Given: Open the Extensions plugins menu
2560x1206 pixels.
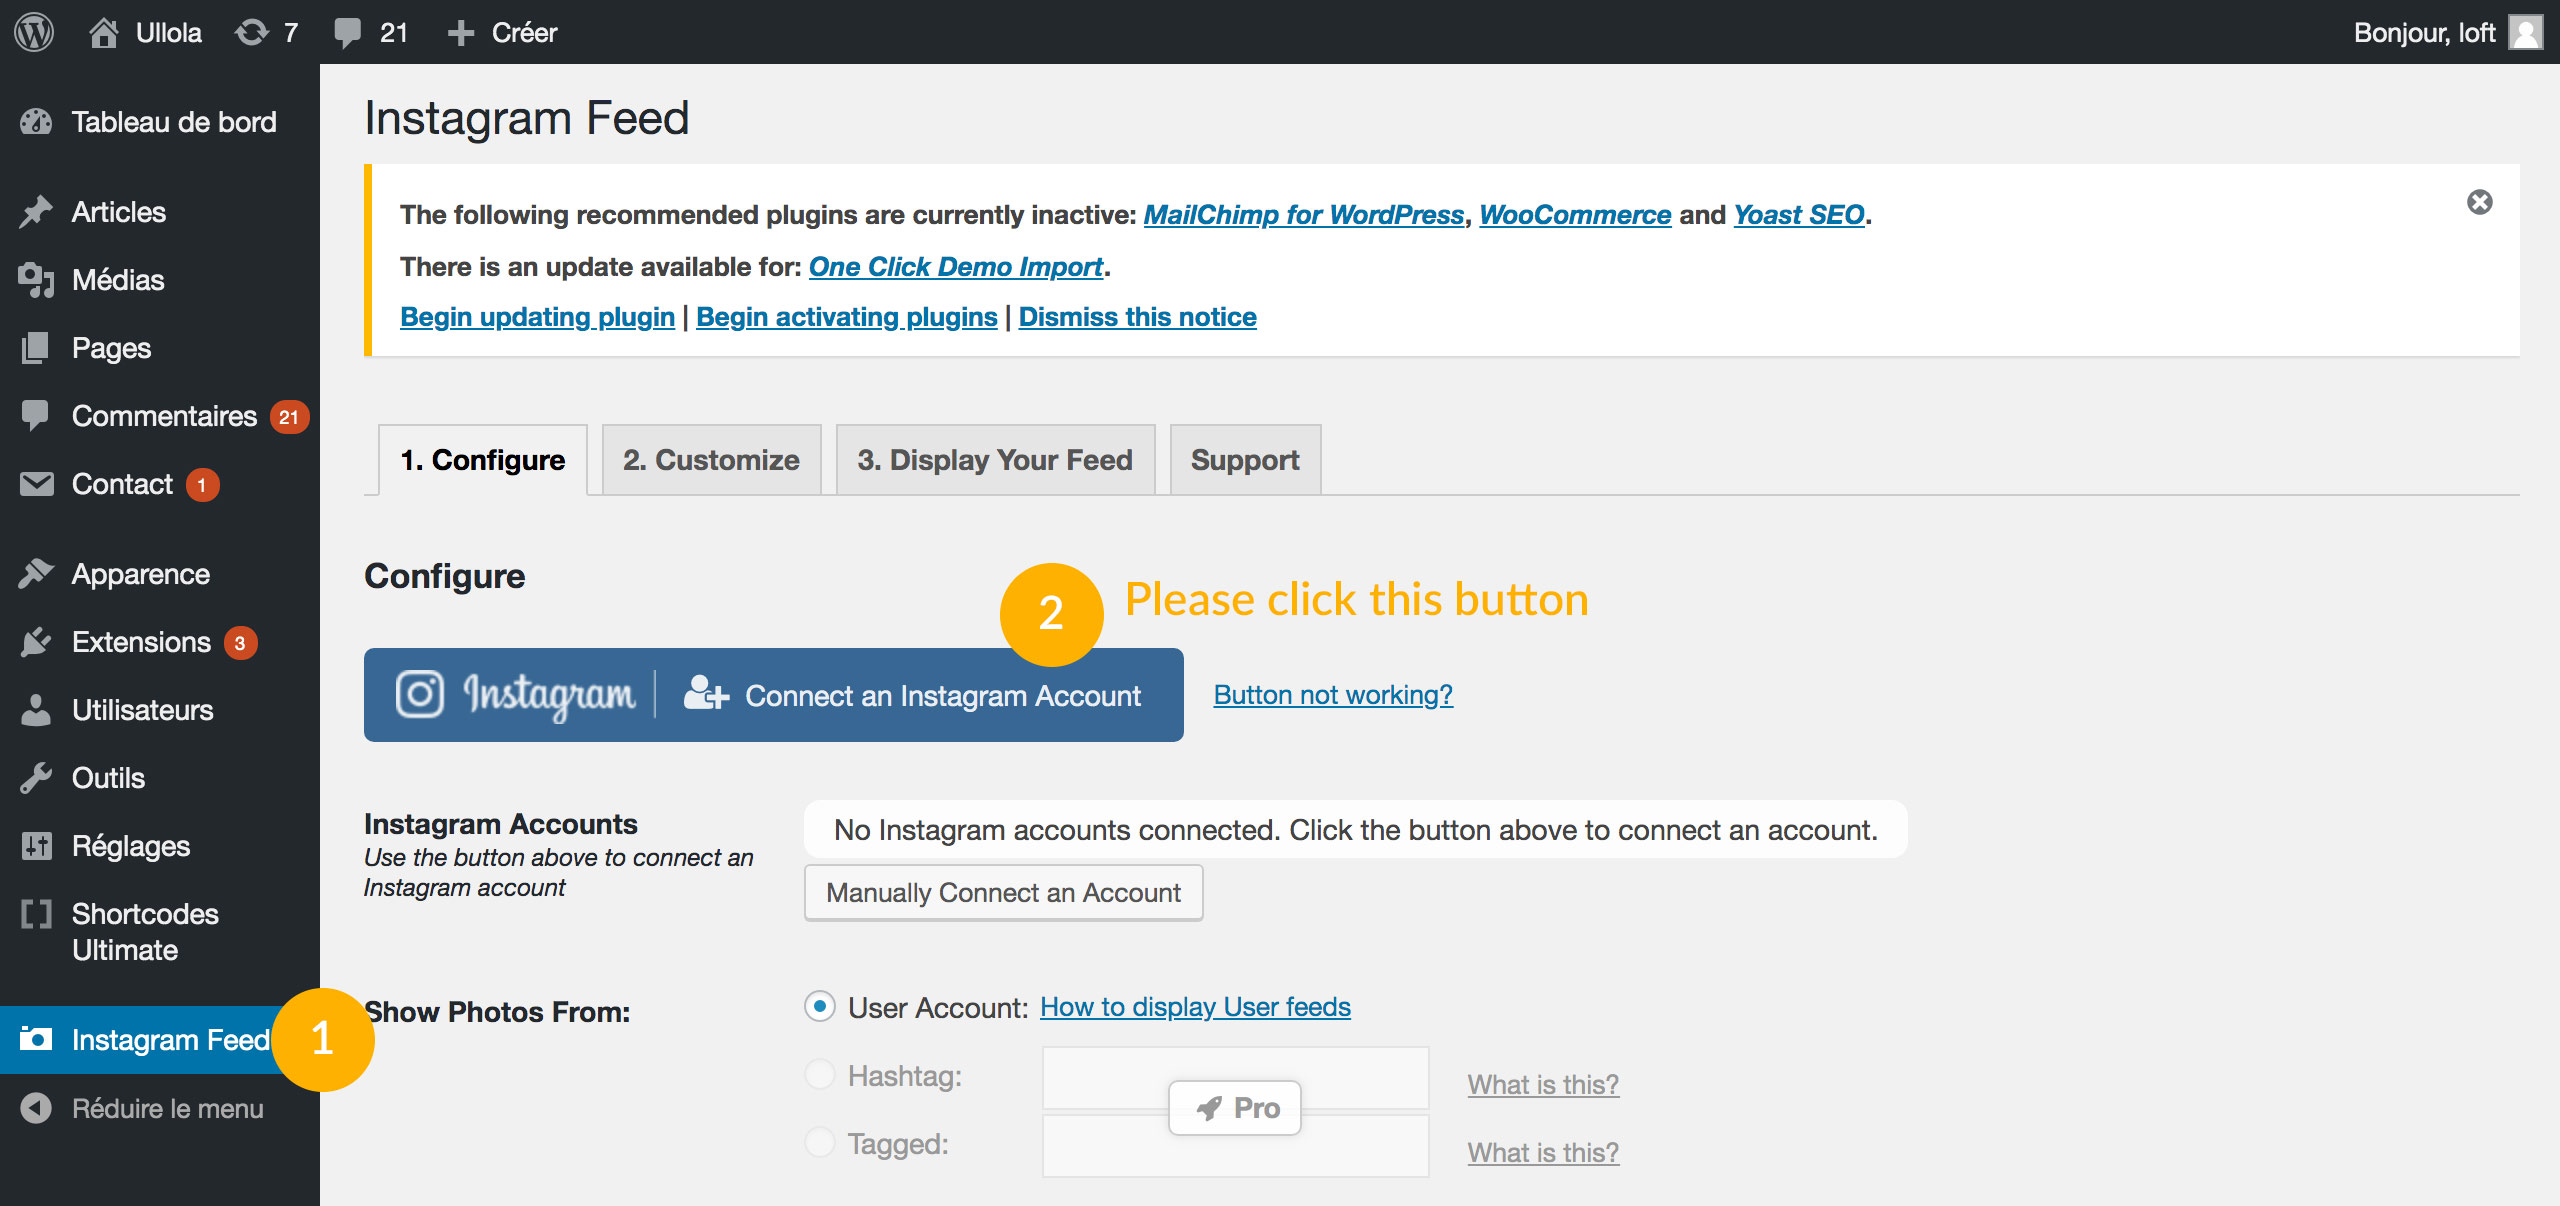Looking at the screenshot, I should (140, 642).
